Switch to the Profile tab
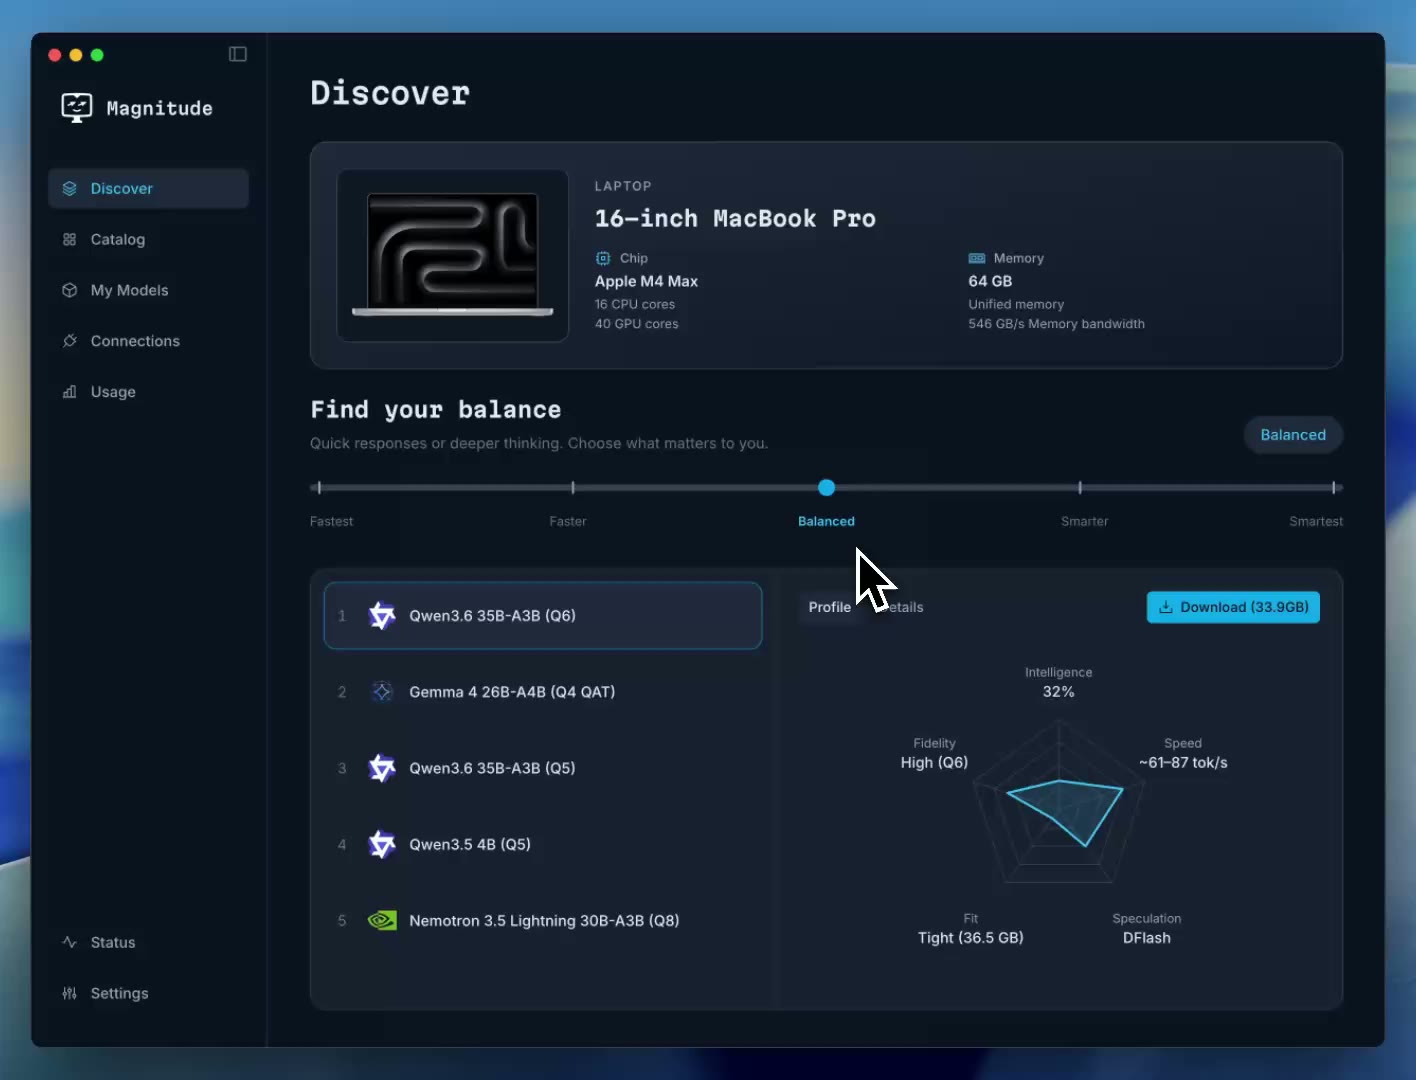Screen dimensions: 1416x1080 click(830, 607)
